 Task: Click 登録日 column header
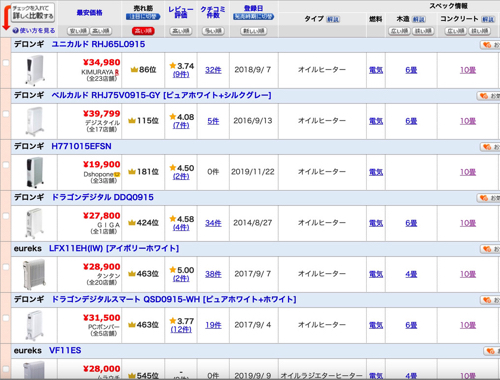pyautogui.click(x=254, y=8)
